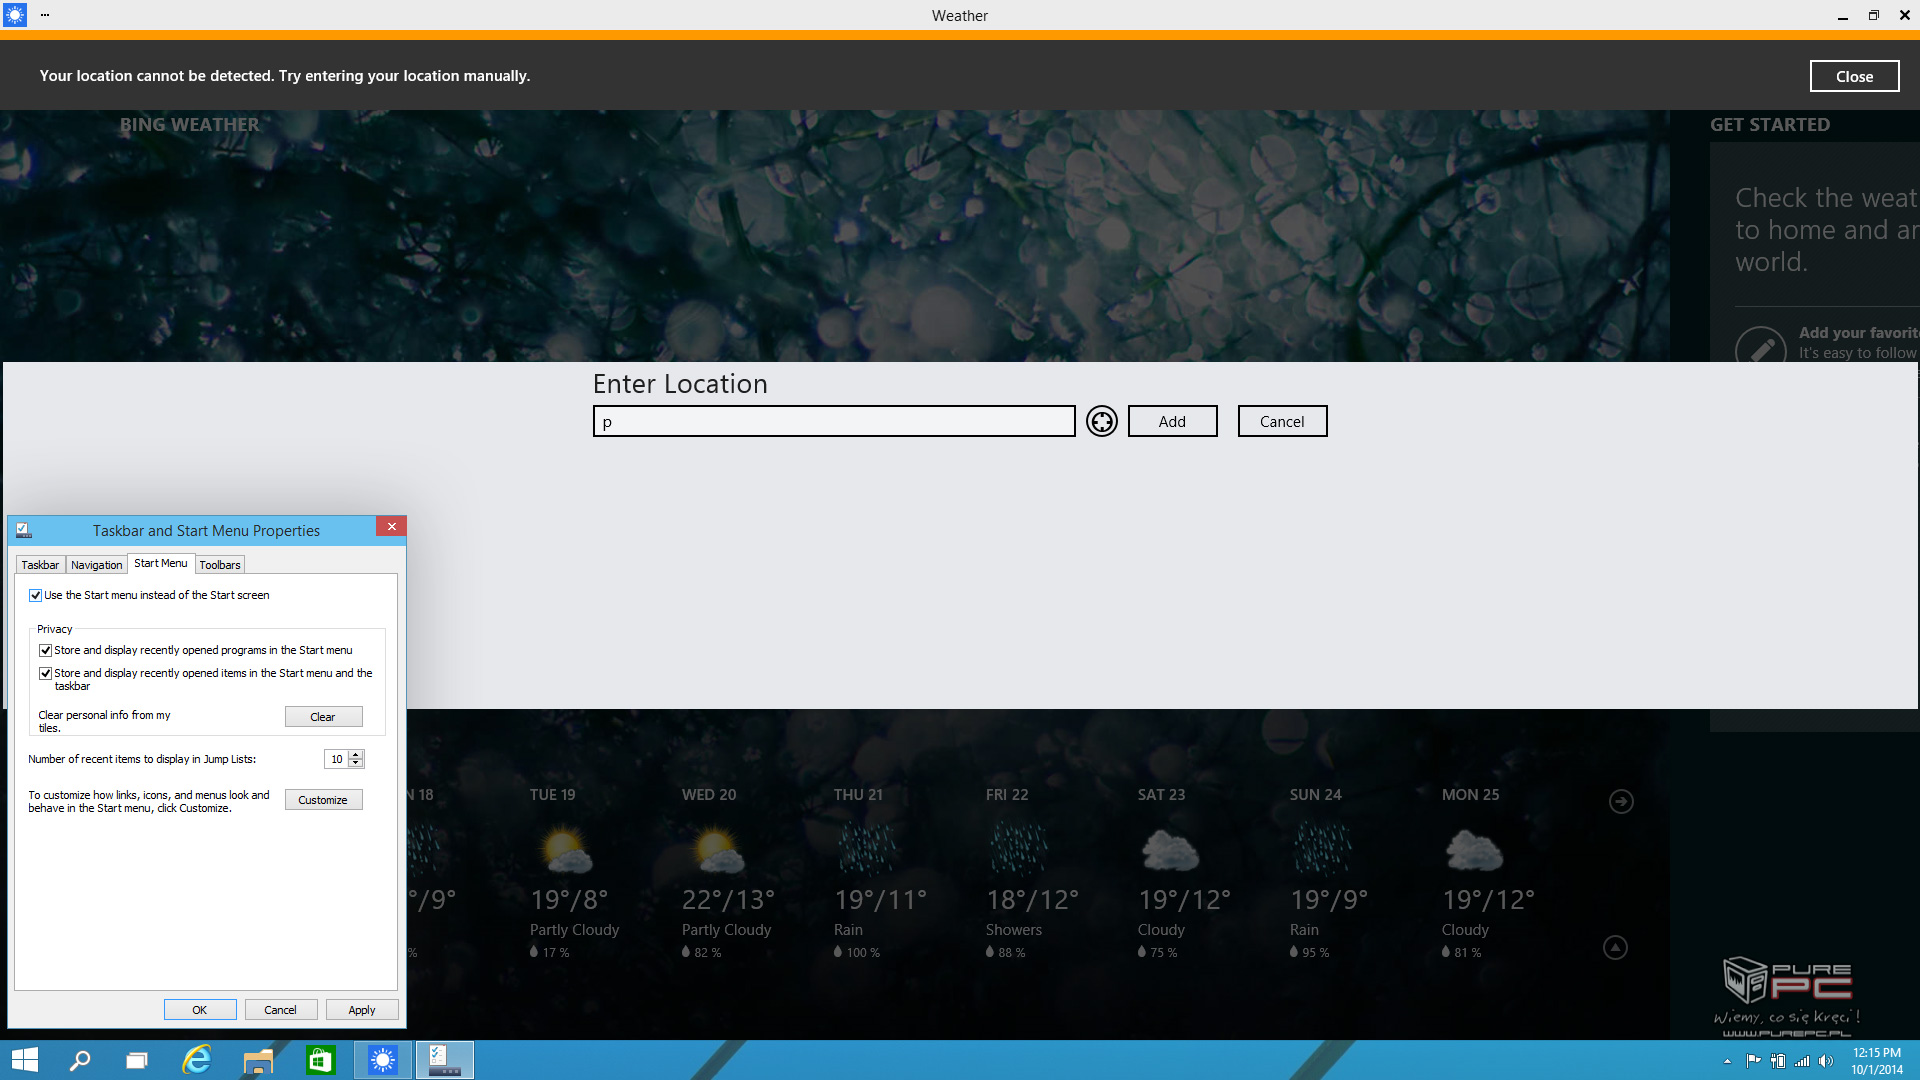1920x1080 pixels.
Task: Click Apply in Taskbar Properties dialog
Action: point(362,1010)
